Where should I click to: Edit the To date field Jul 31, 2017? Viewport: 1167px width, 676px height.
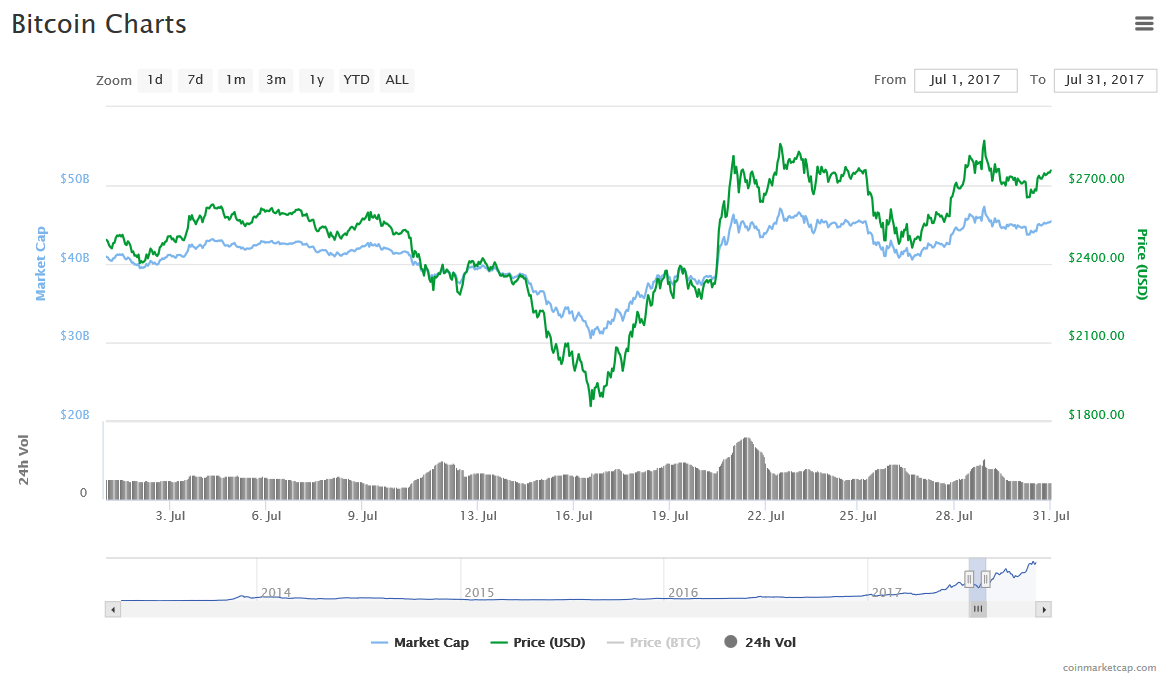[x=1105, y=80]
